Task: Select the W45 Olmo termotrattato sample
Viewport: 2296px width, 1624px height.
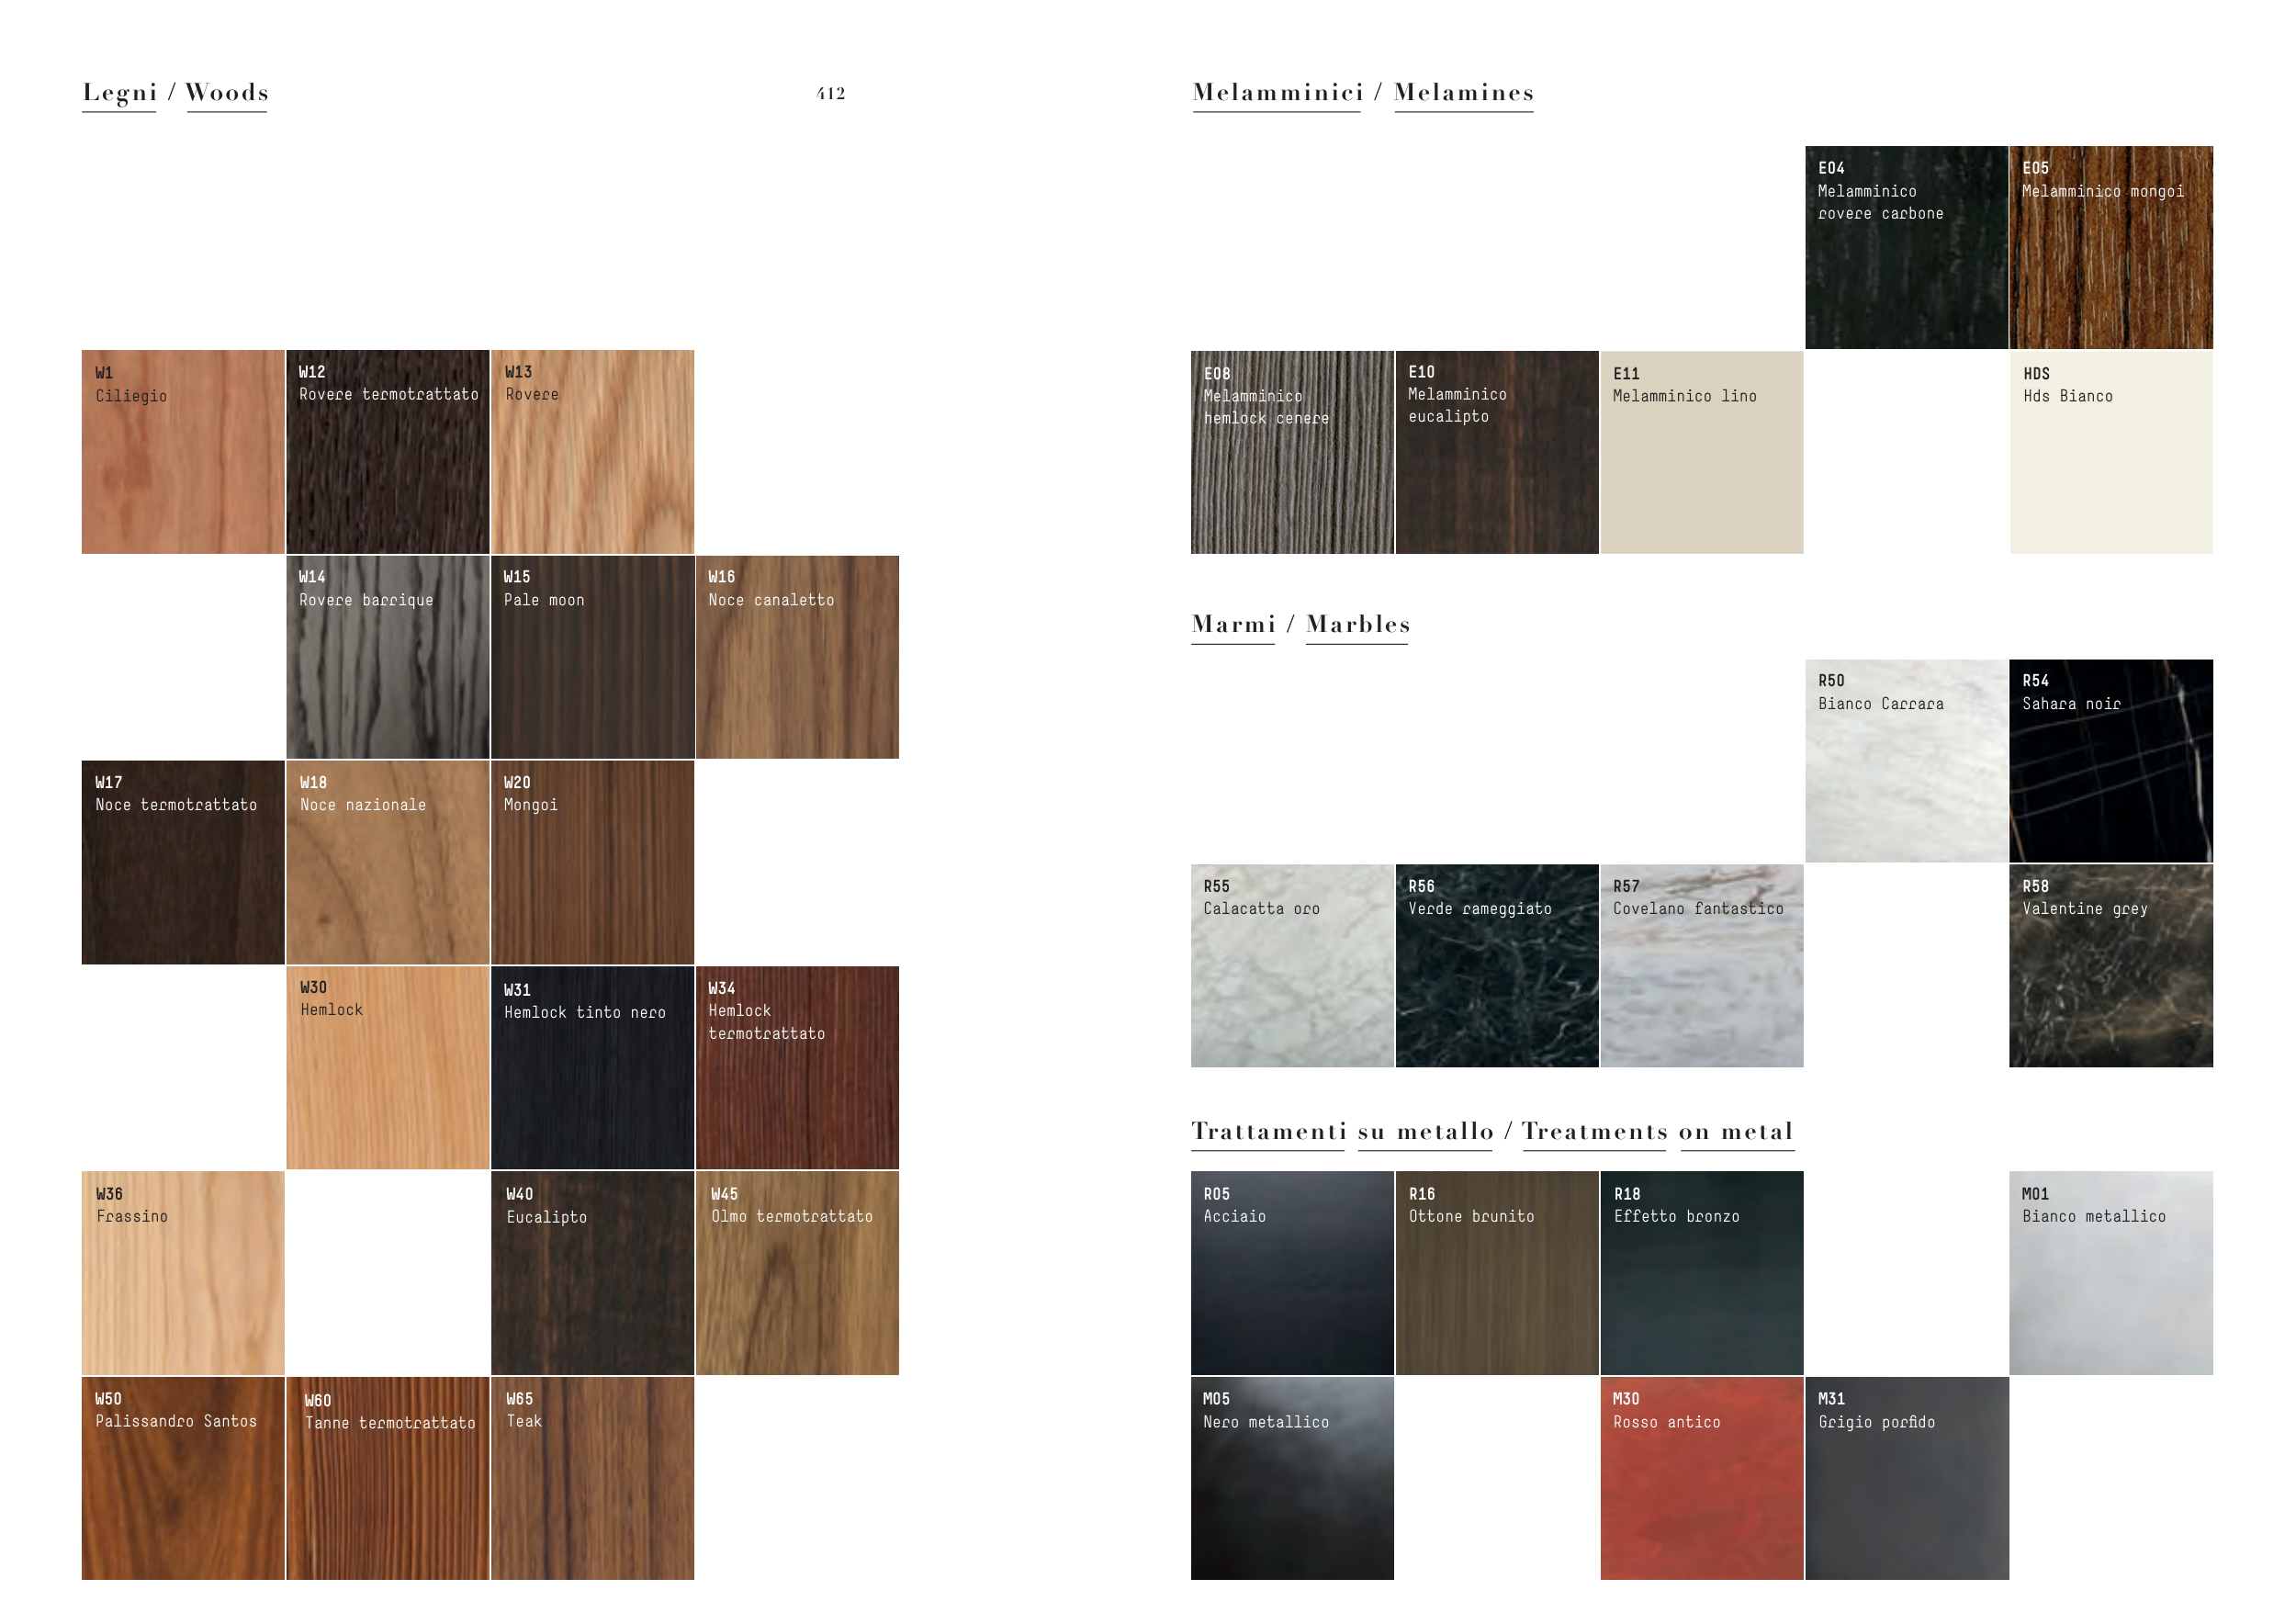Action: (797, 1272)
